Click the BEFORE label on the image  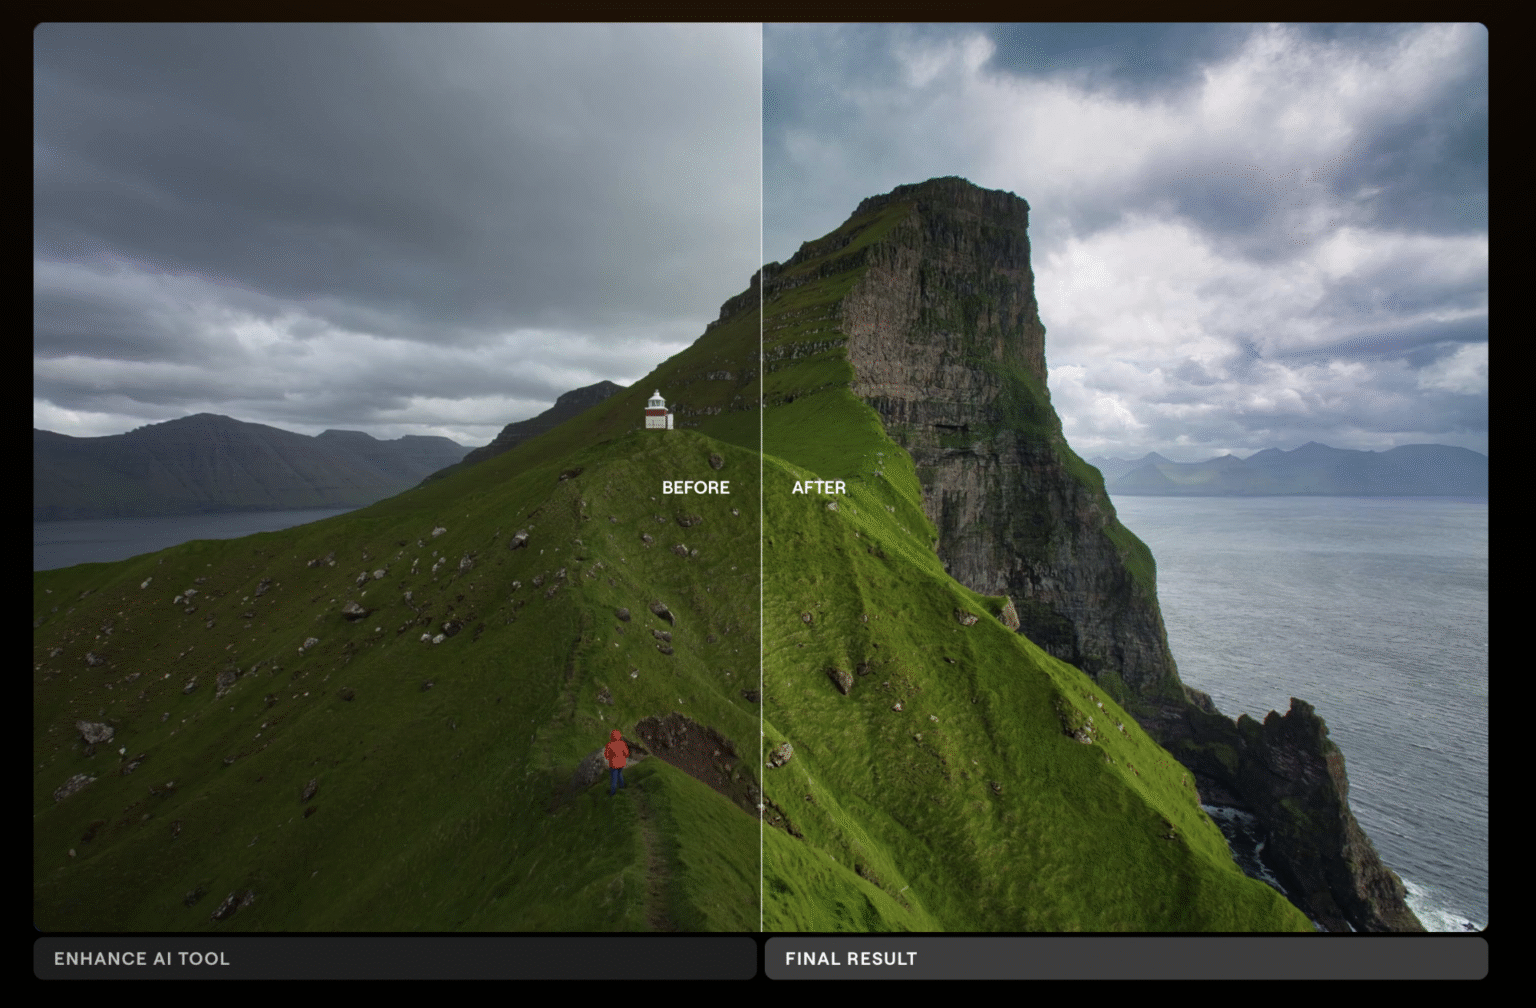pyautogui.click(x=695, y=487)
